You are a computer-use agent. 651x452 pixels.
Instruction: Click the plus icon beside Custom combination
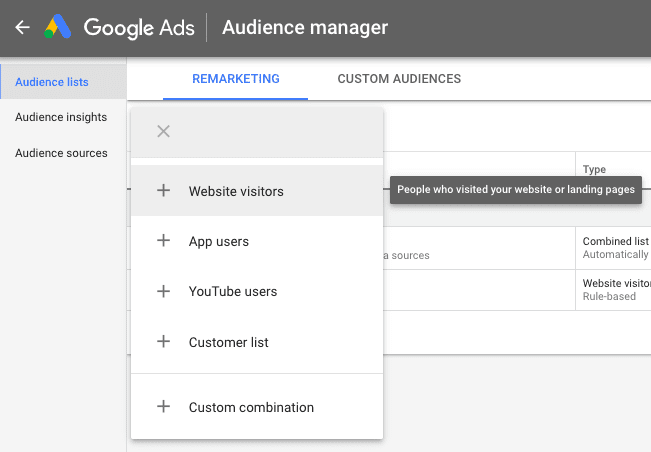(164, 407)
